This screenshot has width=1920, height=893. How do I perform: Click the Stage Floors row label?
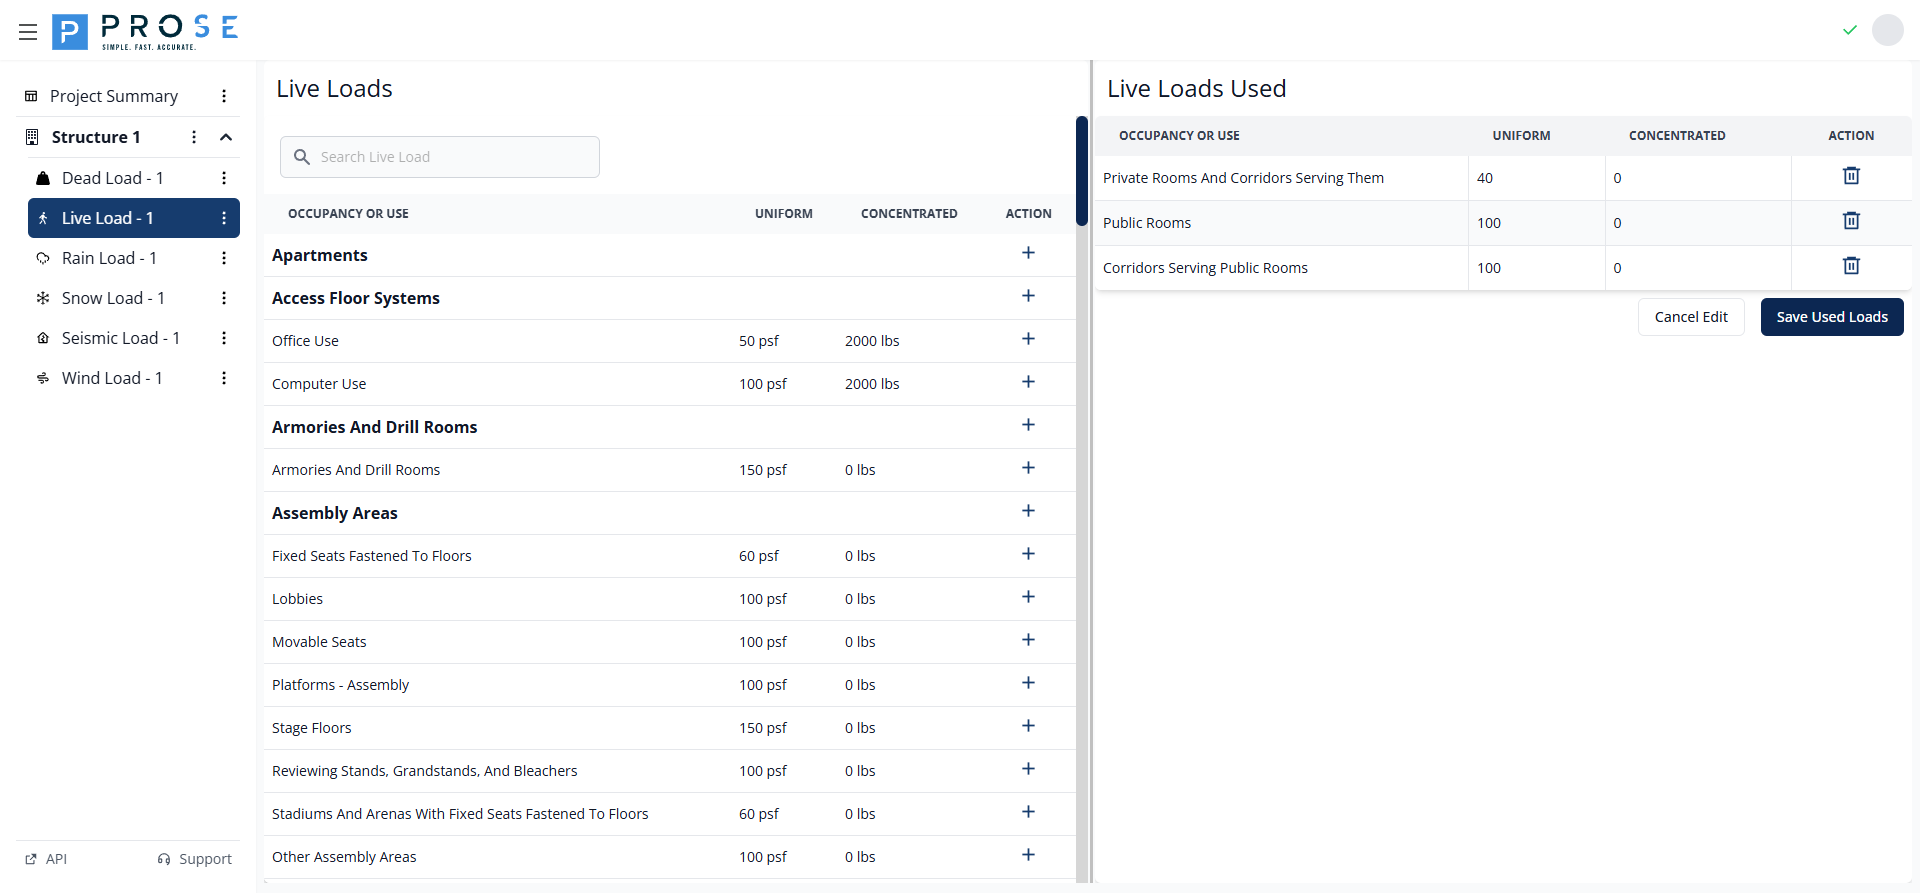(x=312, y=728)
